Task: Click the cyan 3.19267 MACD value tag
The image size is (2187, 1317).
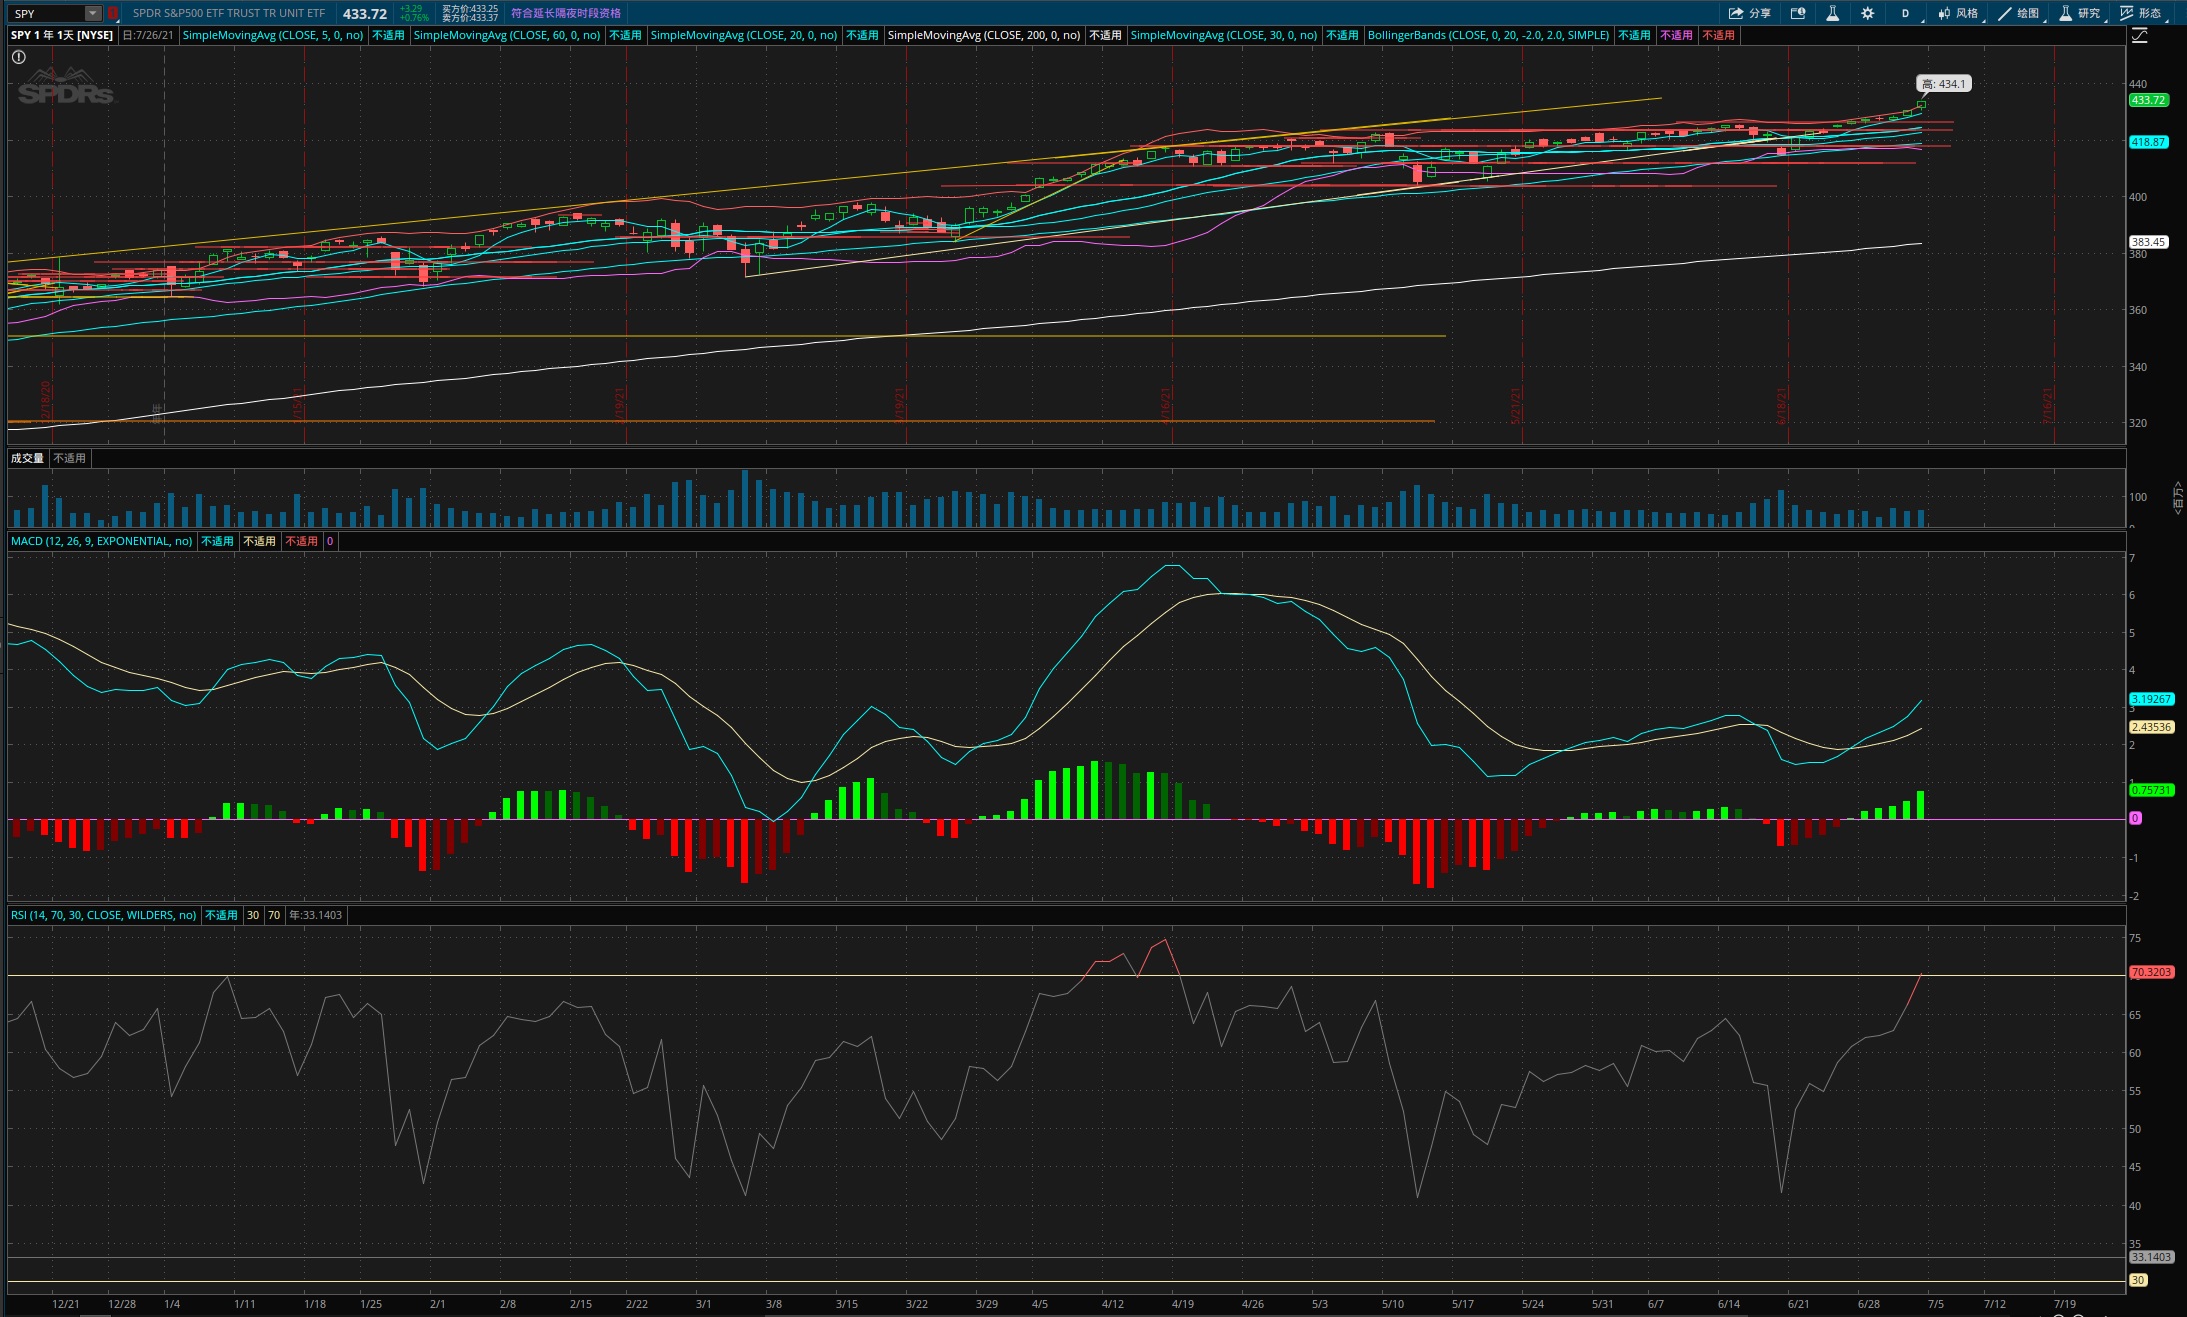Action: pyautogui.click(x=2151, y=699)
